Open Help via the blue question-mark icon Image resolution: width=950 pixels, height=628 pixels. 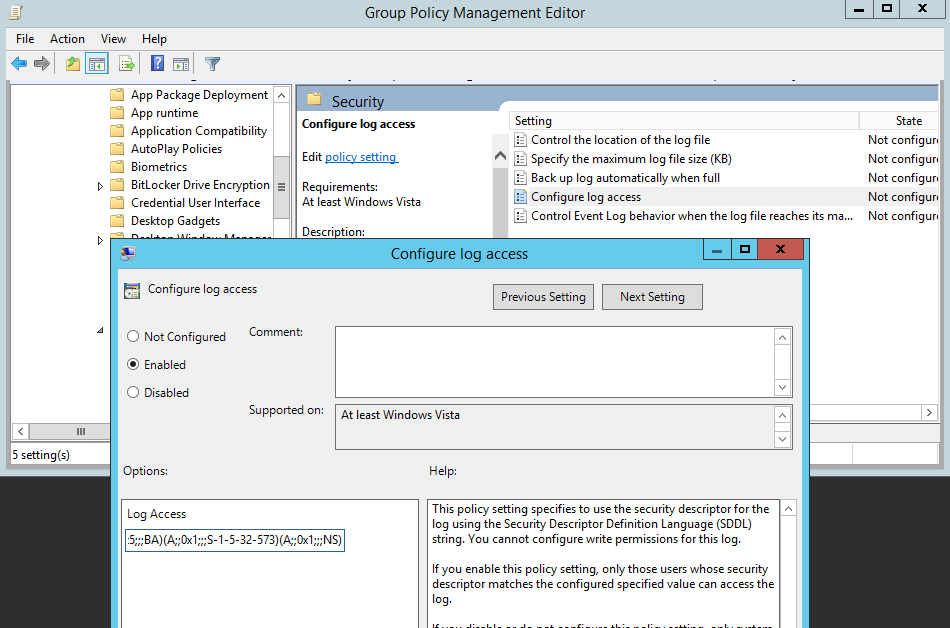pyautogui.click(x=158, y=64)
